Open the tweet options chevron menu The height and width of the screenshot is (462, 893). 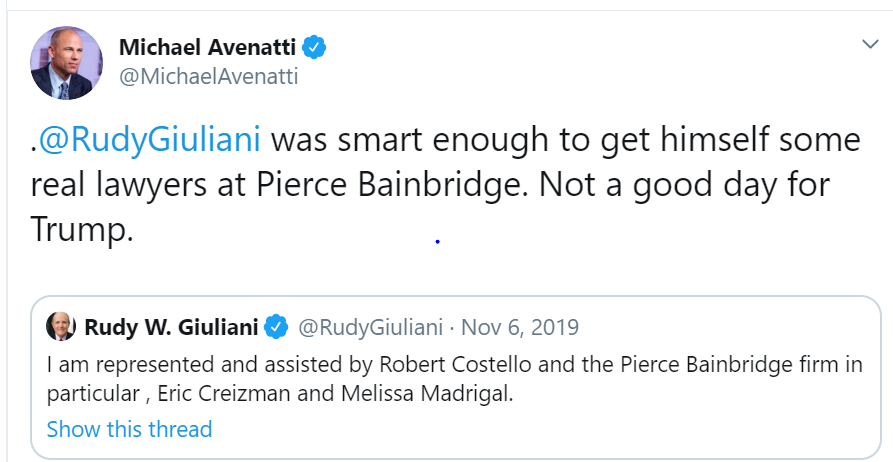[x=869, y=45]
